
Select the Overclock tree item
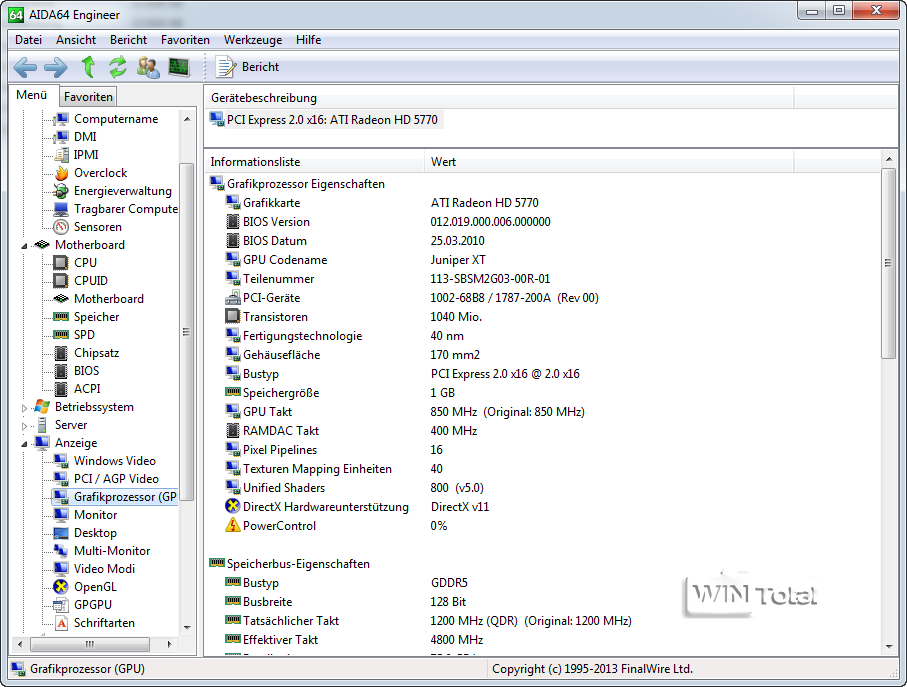[x=100, y=173]
